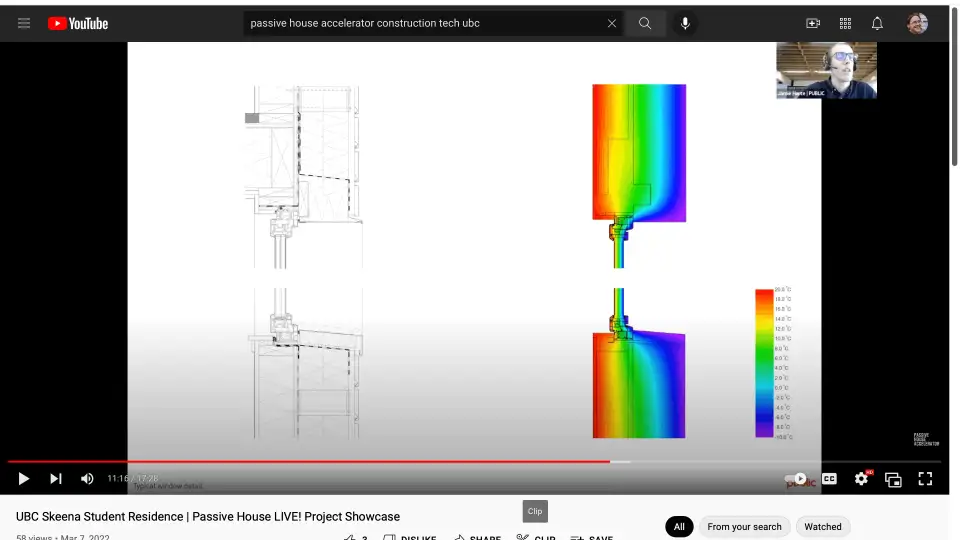Start voice search with microphone icon
The height and width of the screenshot is (540, 960).
pos(685,23)
